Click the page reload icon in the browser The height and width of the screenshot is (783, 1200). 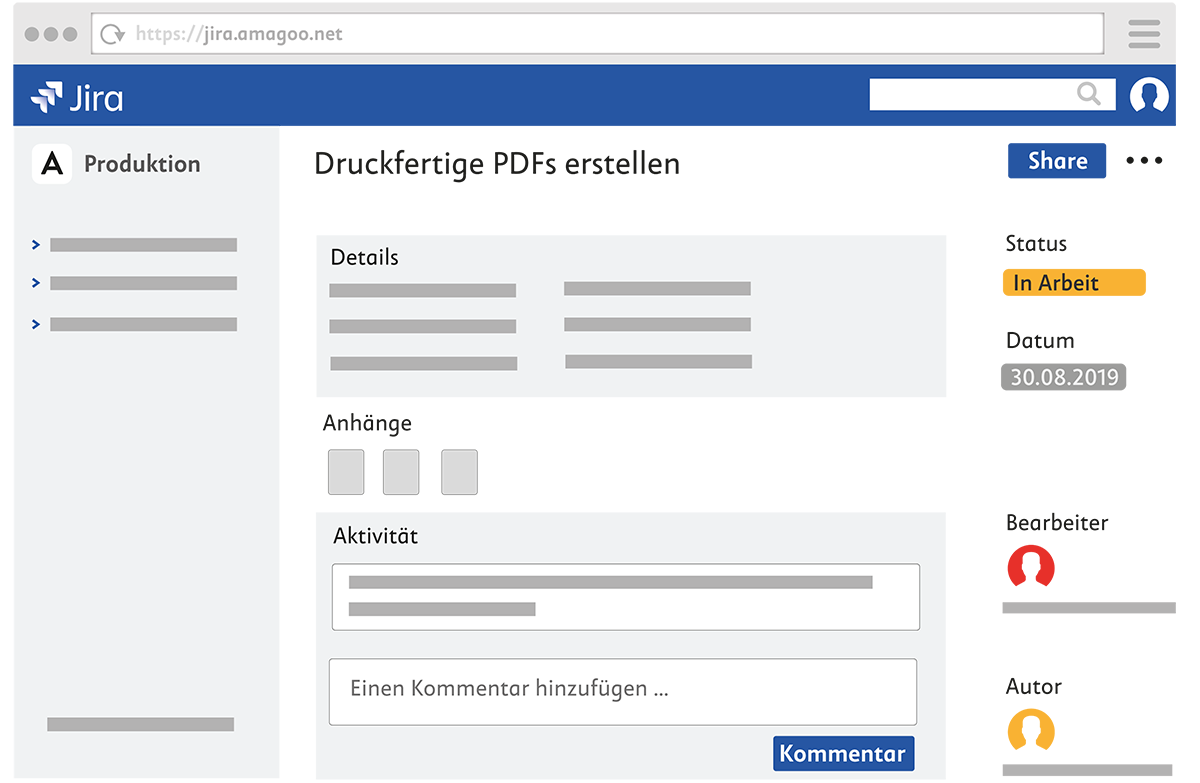pyautogui.click(x=111, y=33)
